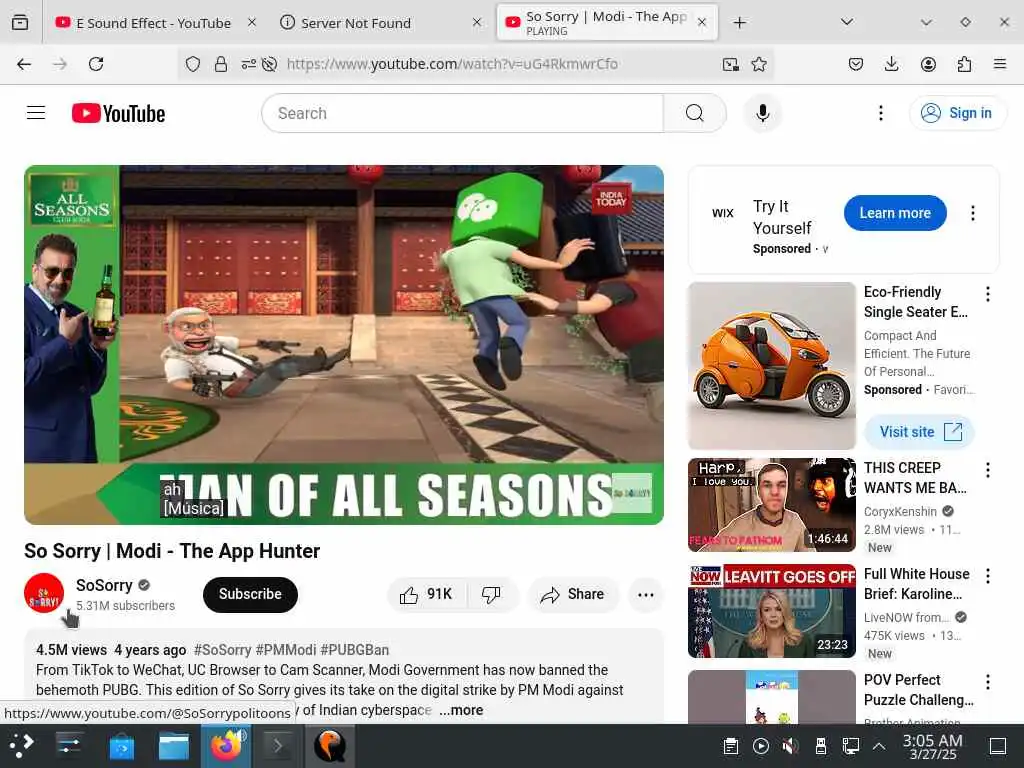Image resolution: width=1024 pixels, height=768 pixels.
Task: Open options menu for Wix ad
Action: (x=973, y=213)
